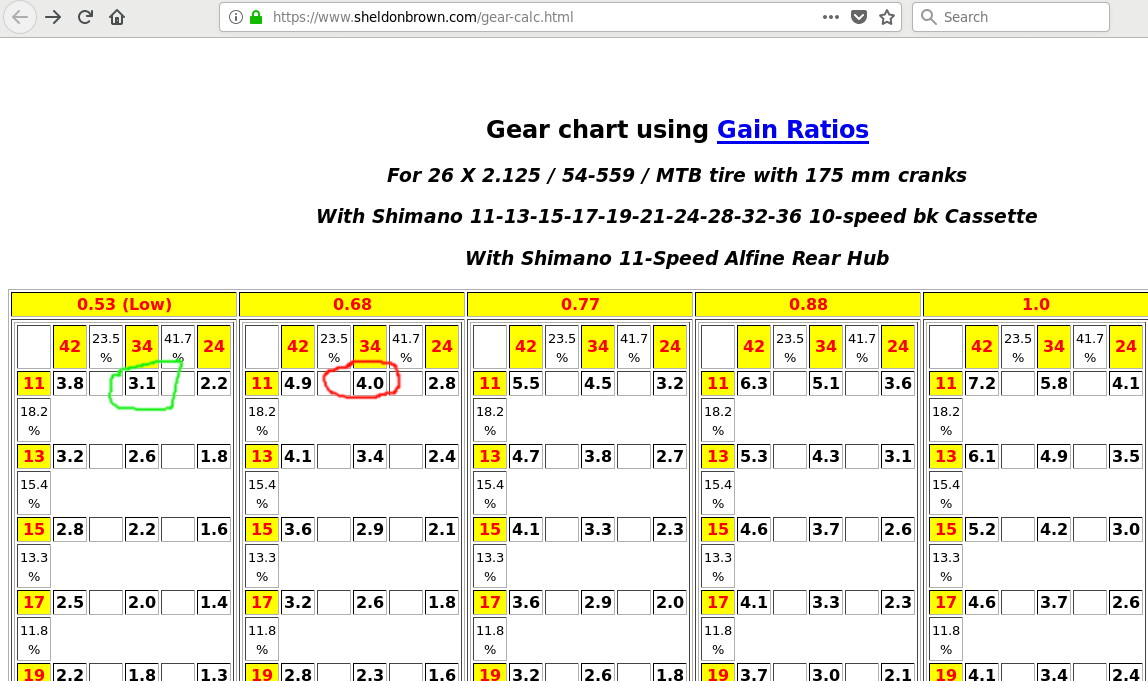Click the 11.8 % cell in the 0.88 table

718,639
